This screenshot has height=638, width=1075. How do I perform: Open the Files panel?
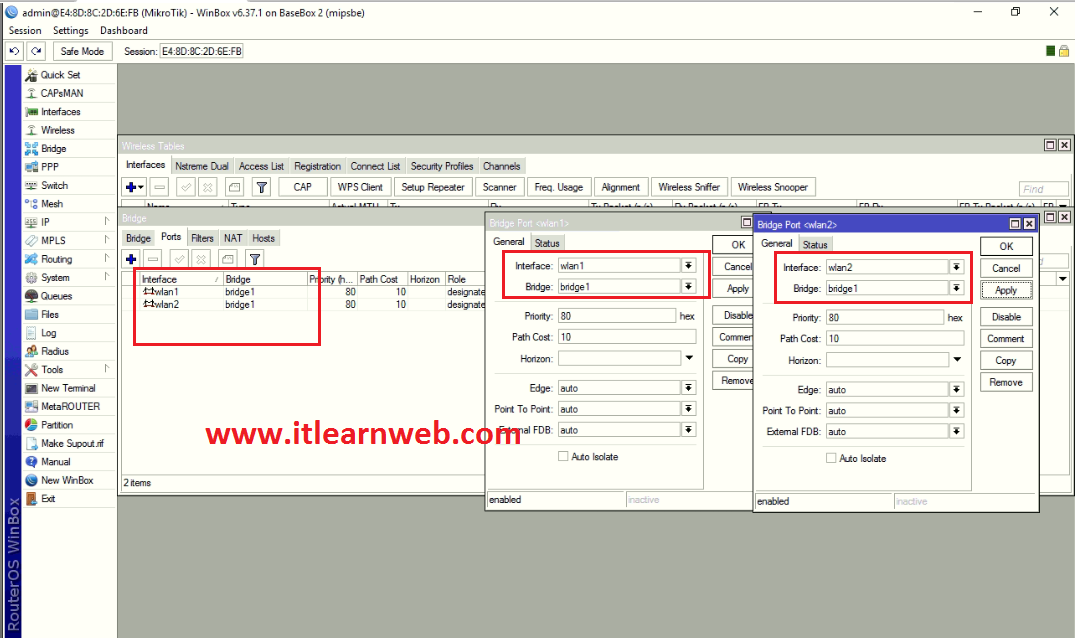[x=50, y=314]
